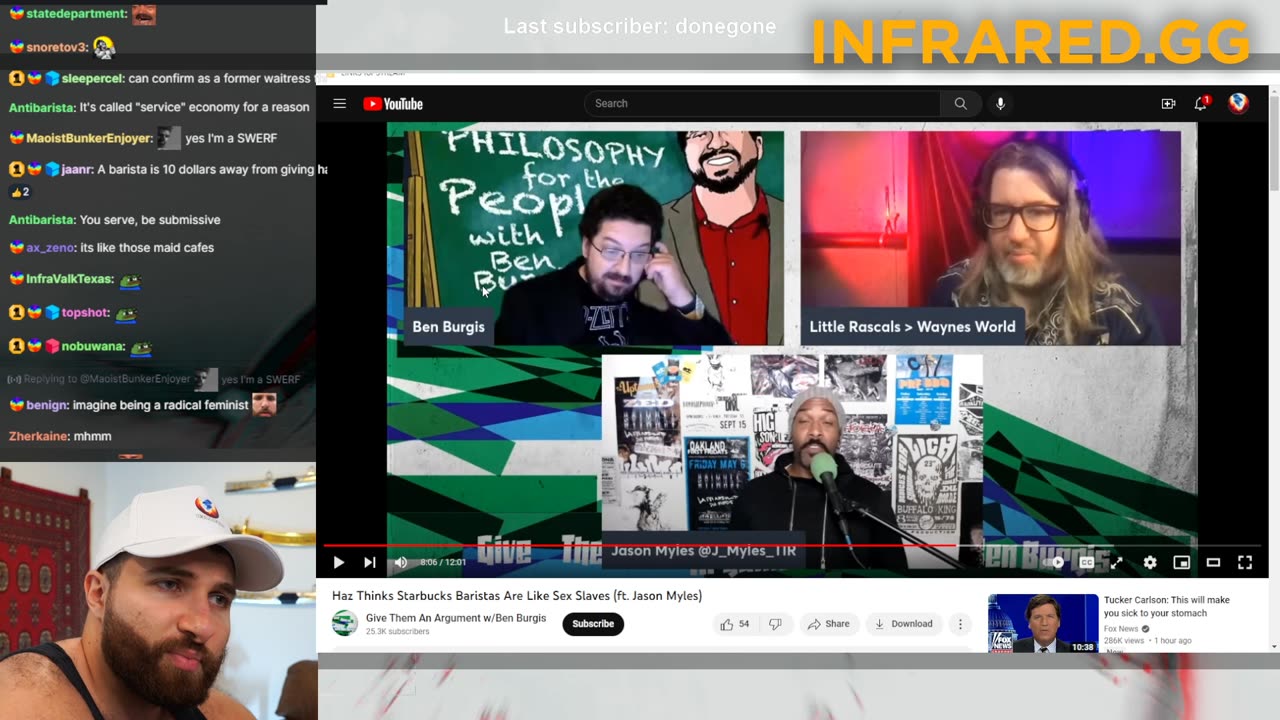Skip to next video
1280x720 pixels.
[369, 562]
